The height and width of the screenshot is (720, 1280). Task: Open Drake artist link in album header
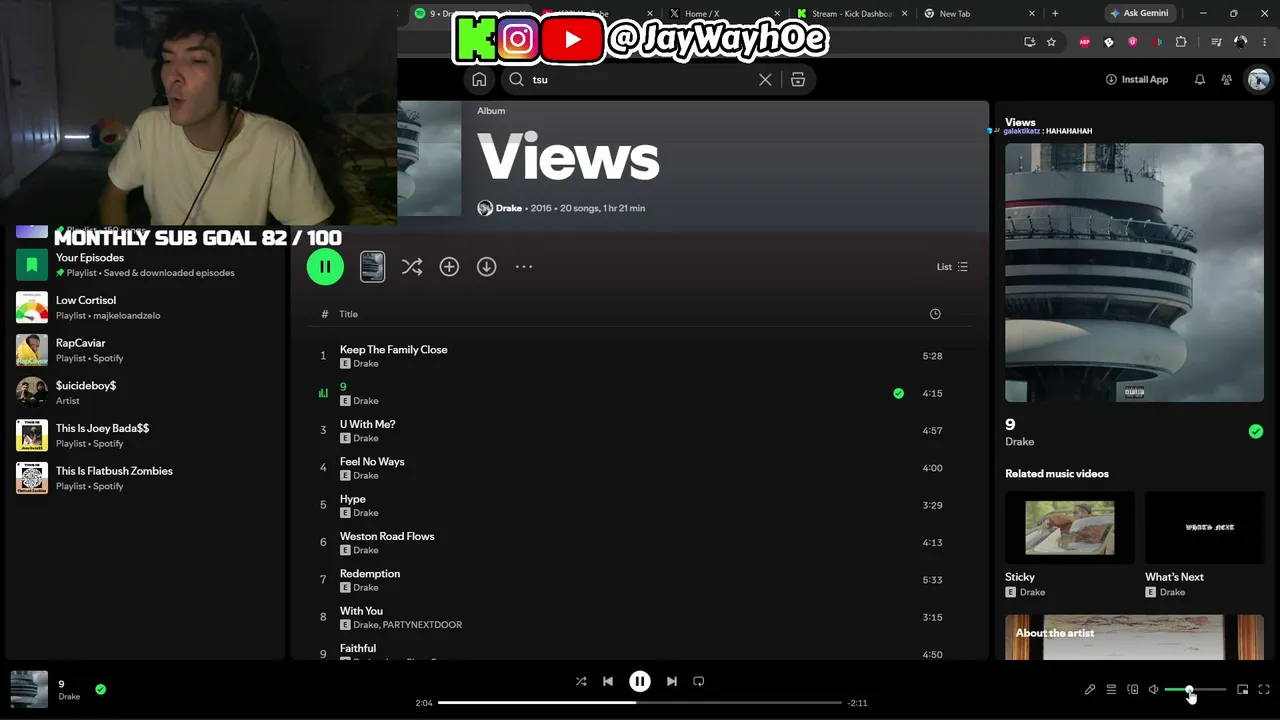[x=509, y=208]
